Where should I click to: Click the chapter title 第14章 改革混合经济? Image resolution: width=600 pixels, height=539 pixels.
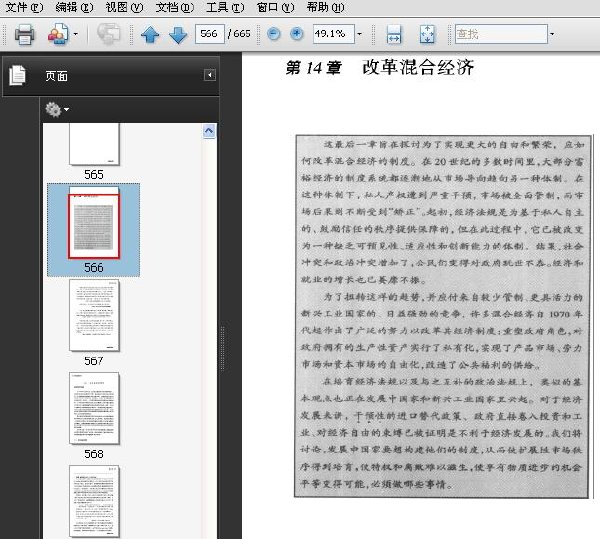[x=380, y=68]
